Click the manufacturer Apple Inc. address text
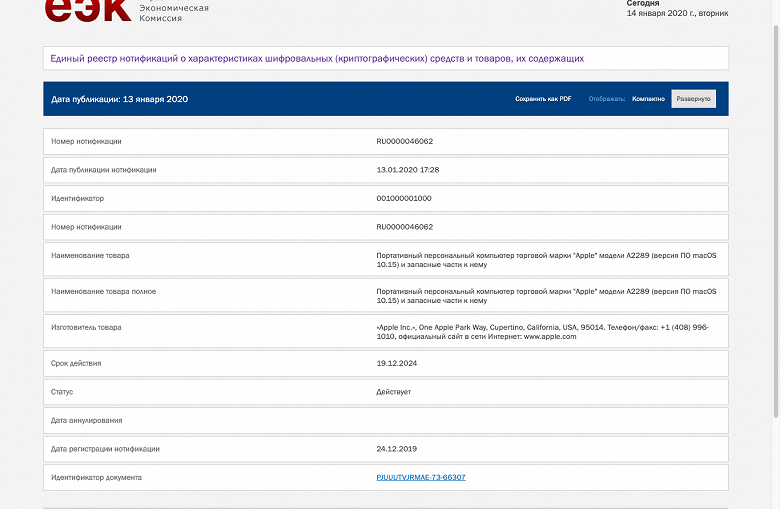Viewport: 780px width, 509px height. point(542,332)
